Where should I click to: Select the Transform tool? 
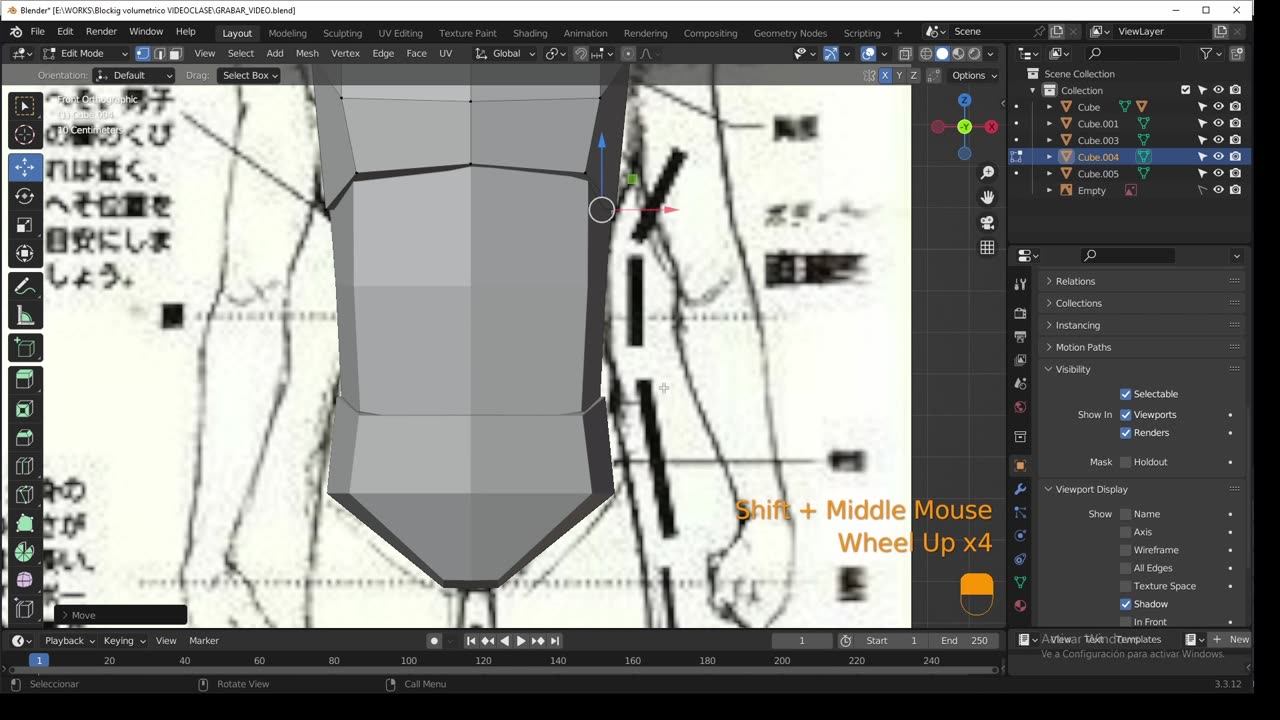pyautogui.click(x=25, y=254)
